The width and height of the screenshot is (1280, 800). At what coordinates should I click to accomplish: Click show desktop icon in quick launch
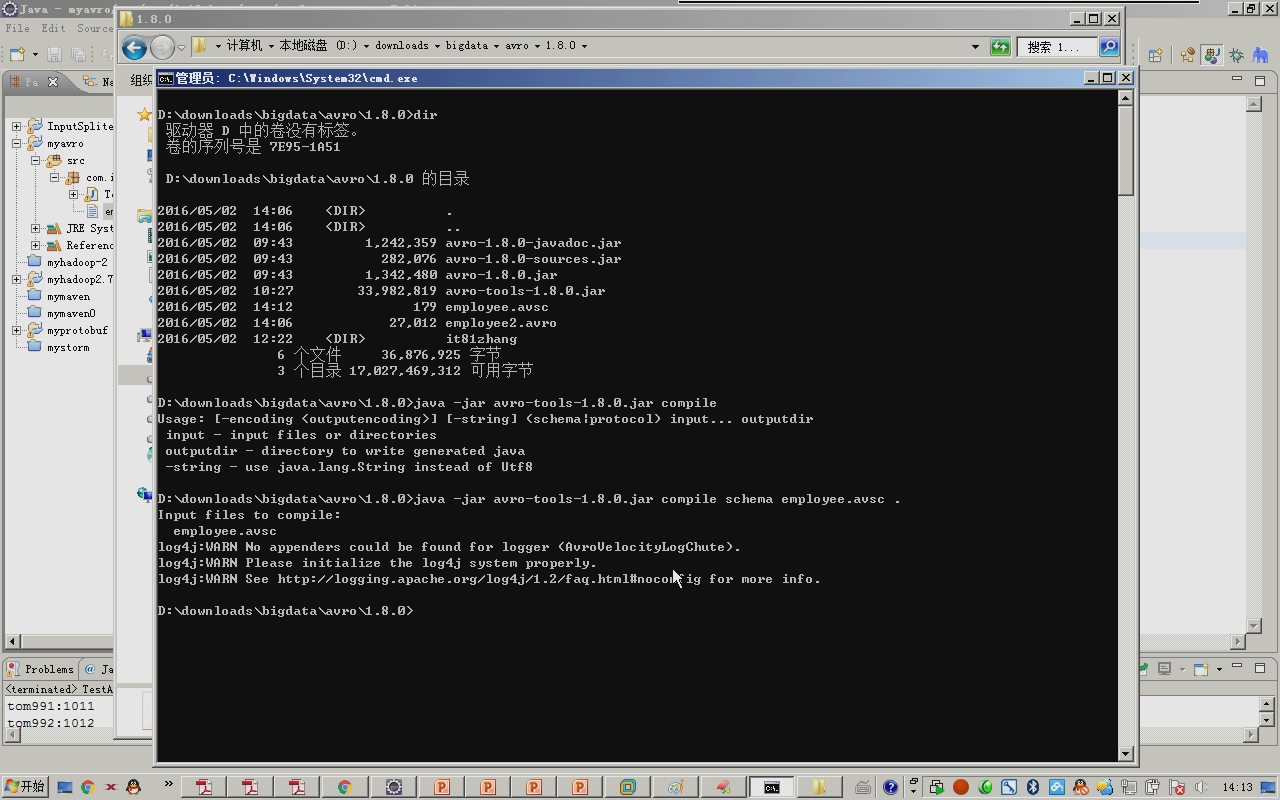coord(65,787)
